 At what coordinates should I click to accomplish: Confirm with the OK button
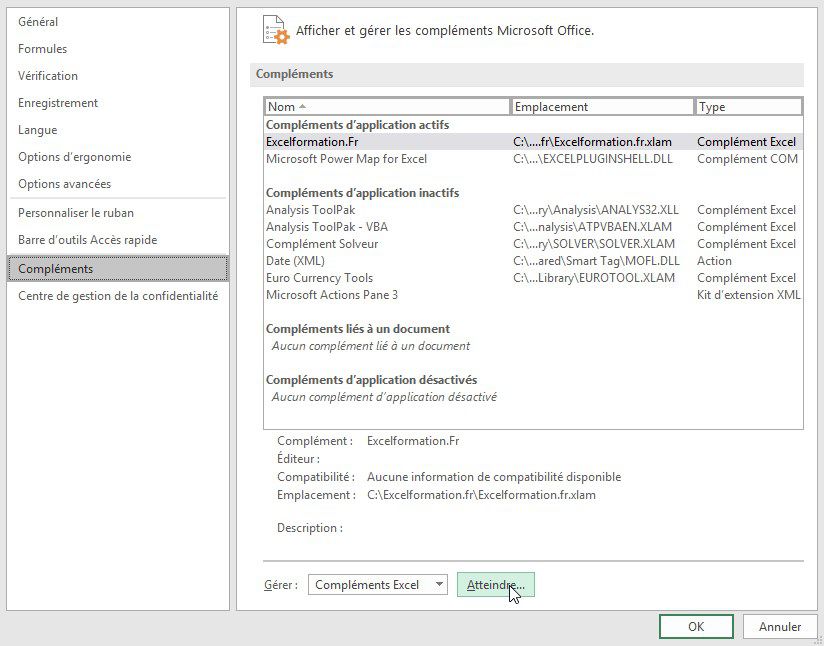696,627
